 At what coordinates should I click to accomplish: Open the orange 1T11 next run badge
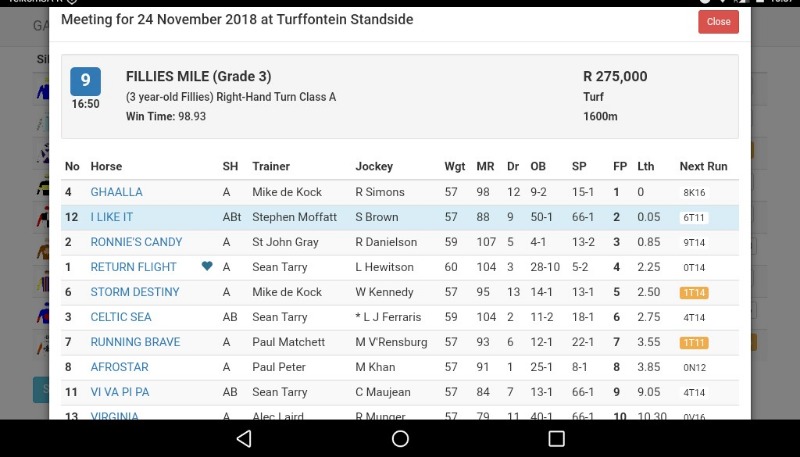[694, 342]
